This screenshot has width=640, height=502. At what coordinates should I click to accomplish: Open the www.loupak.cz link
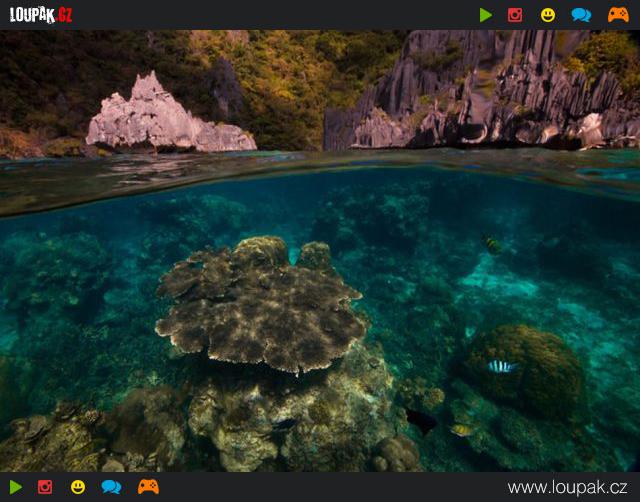567,487
